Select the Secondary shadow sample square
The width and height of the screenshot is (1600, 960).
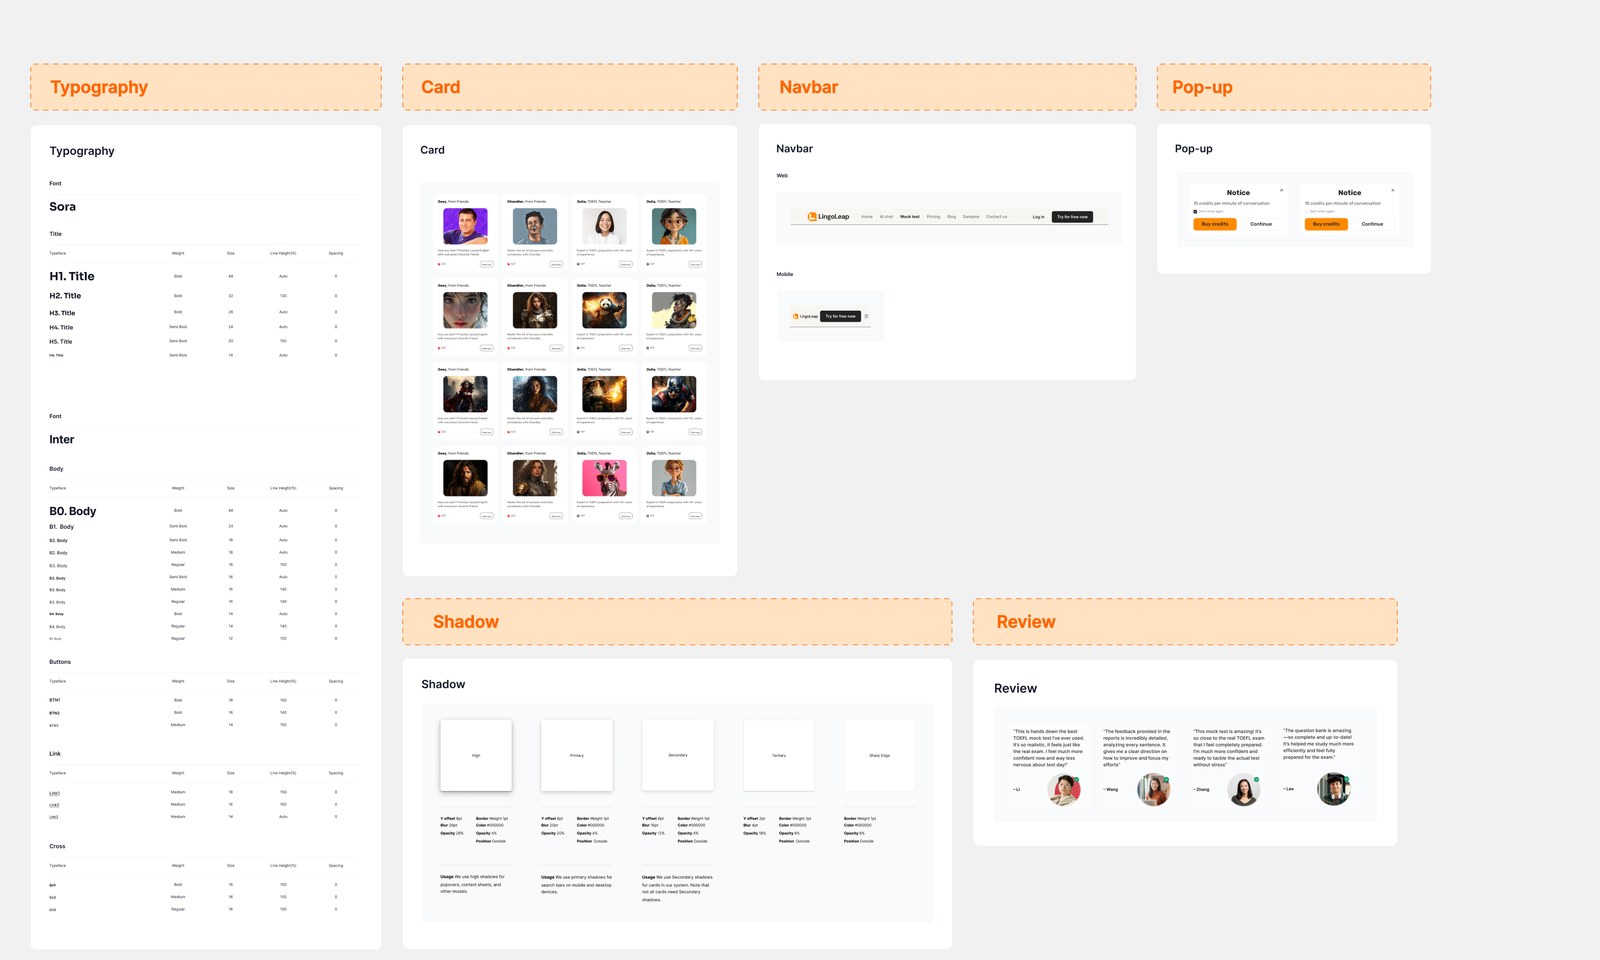678,755
